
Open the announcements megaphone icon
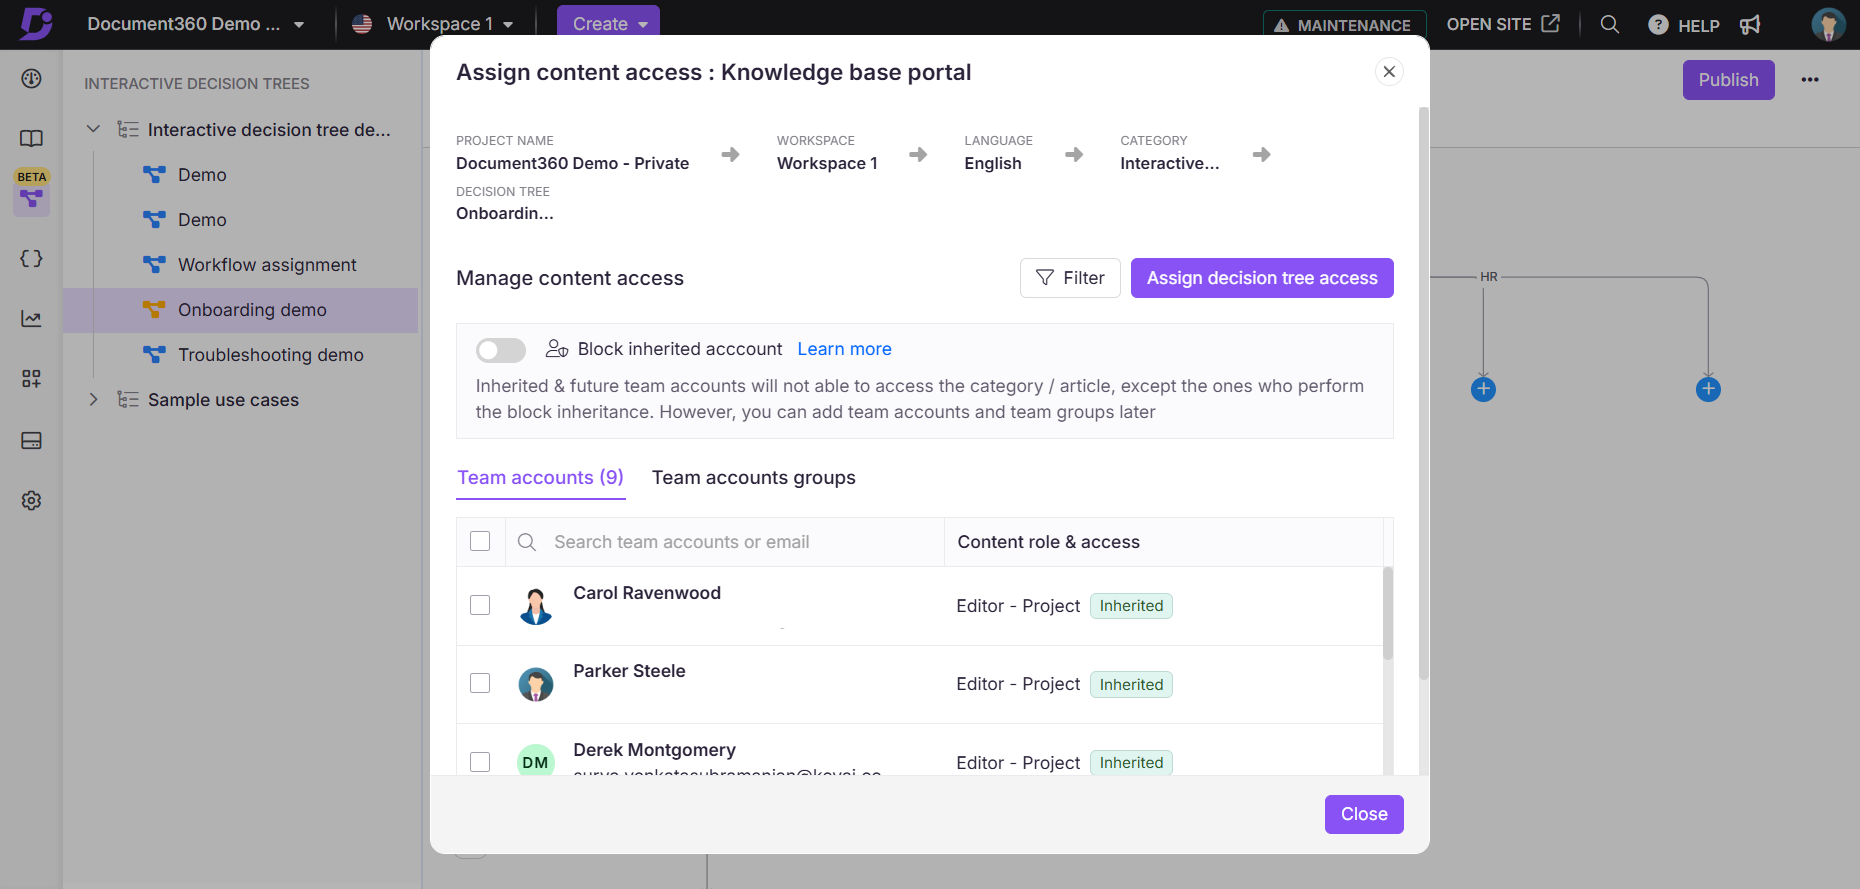tap(1750, 24)
